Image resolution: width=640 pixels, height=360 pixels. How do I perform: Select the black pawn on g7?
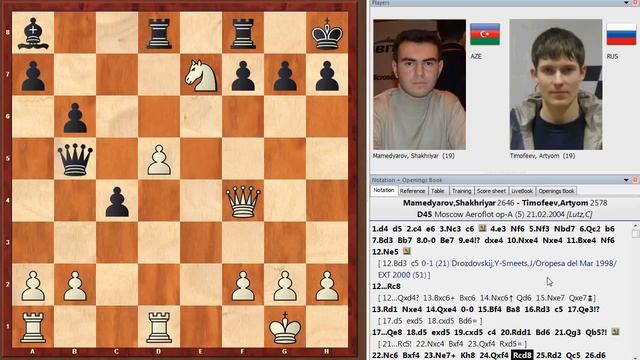pyautogui.click(x=285, y=76)
